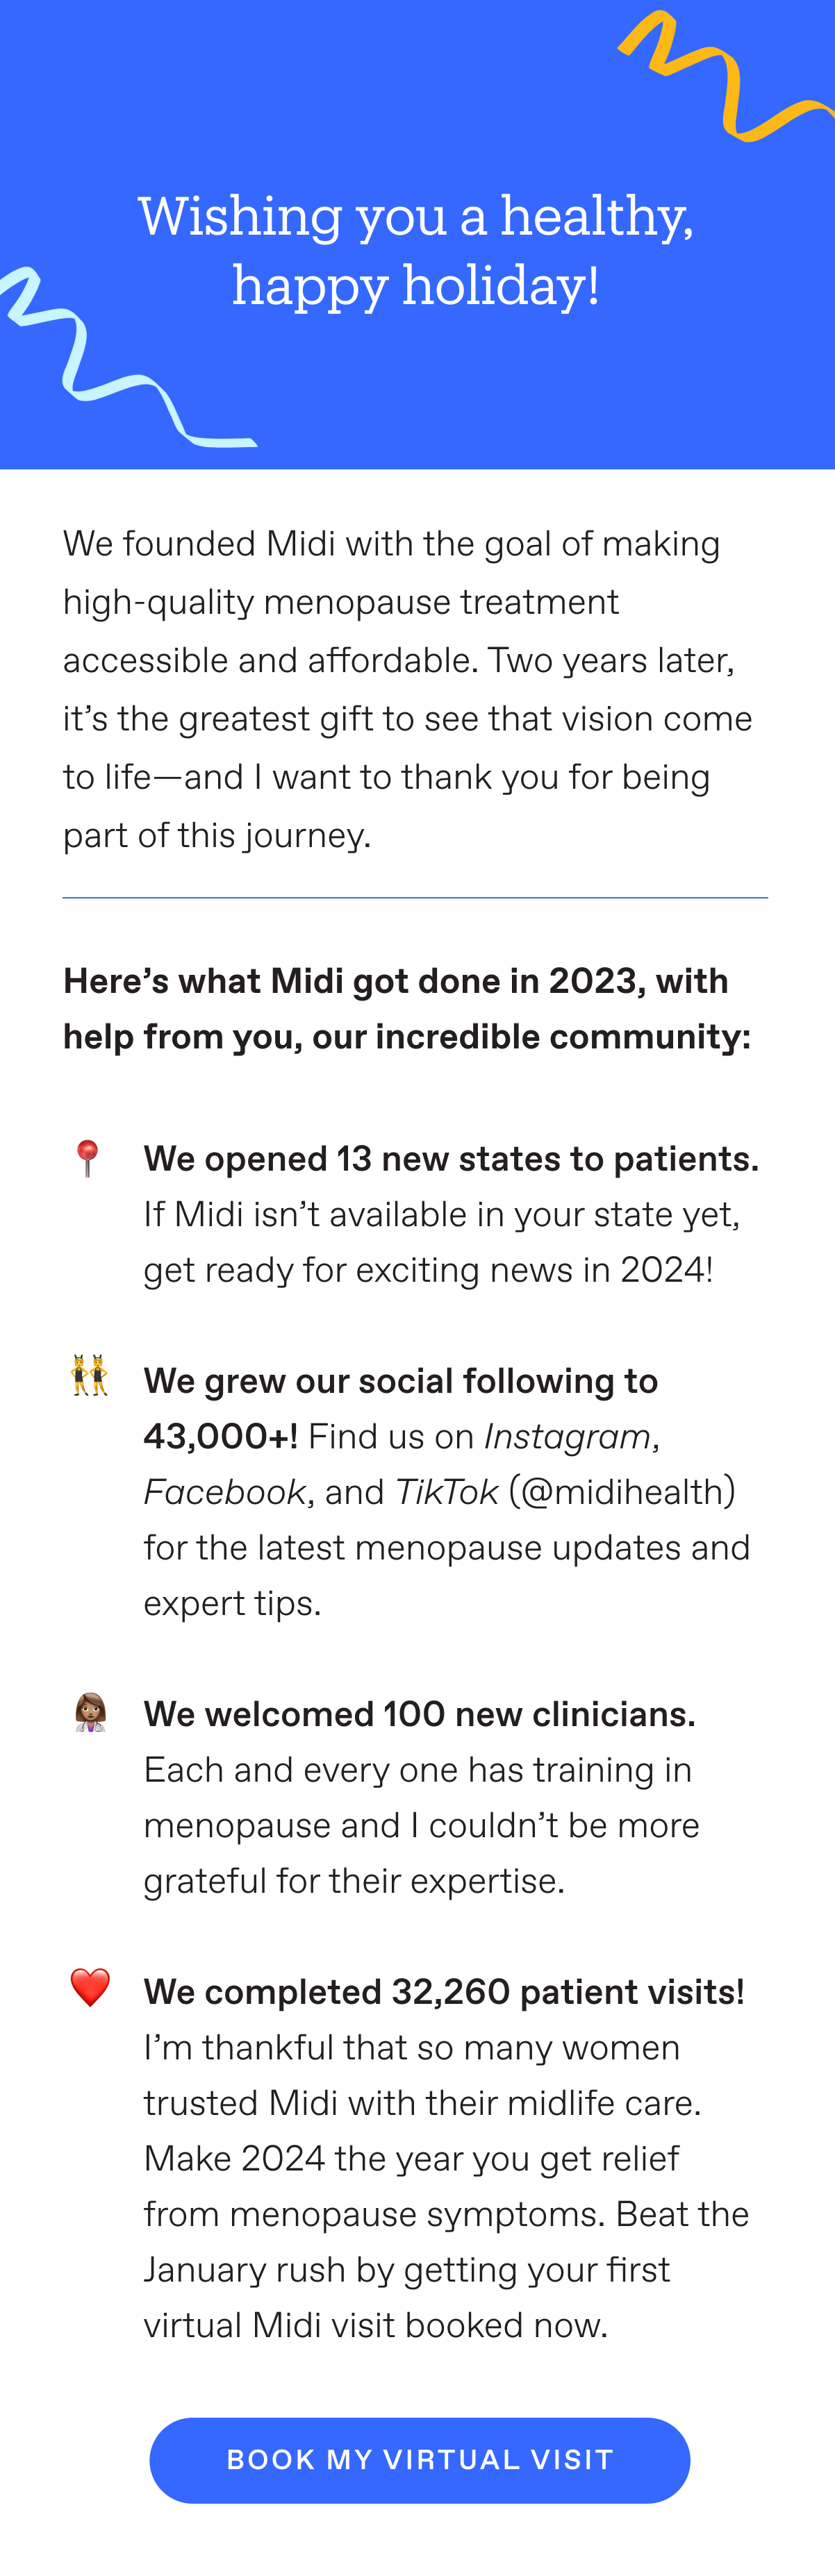
Task: Click 'We completed 32,260 patient visits' heading
Action: 444,1991
